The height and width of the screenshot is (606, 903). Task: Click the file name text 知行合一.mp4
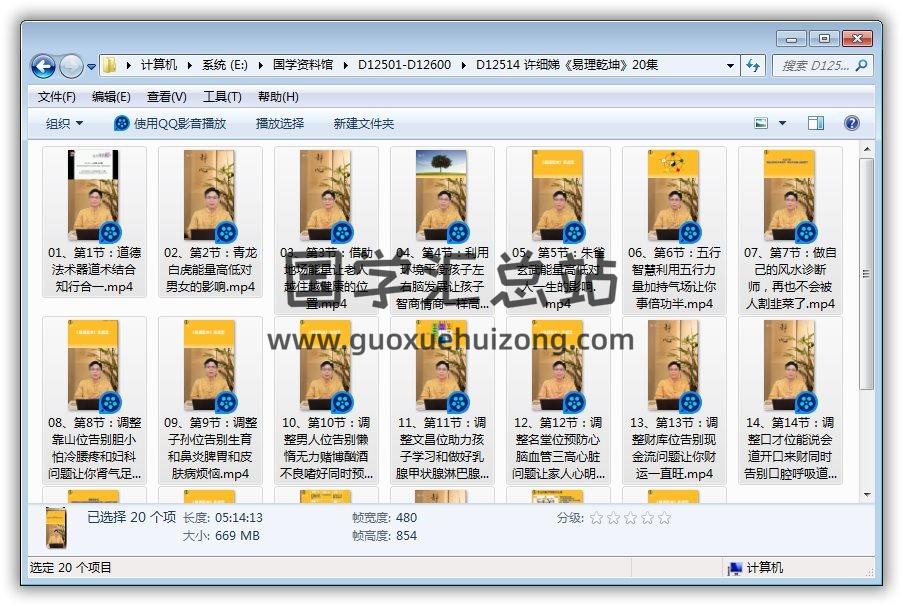(94, 286)
